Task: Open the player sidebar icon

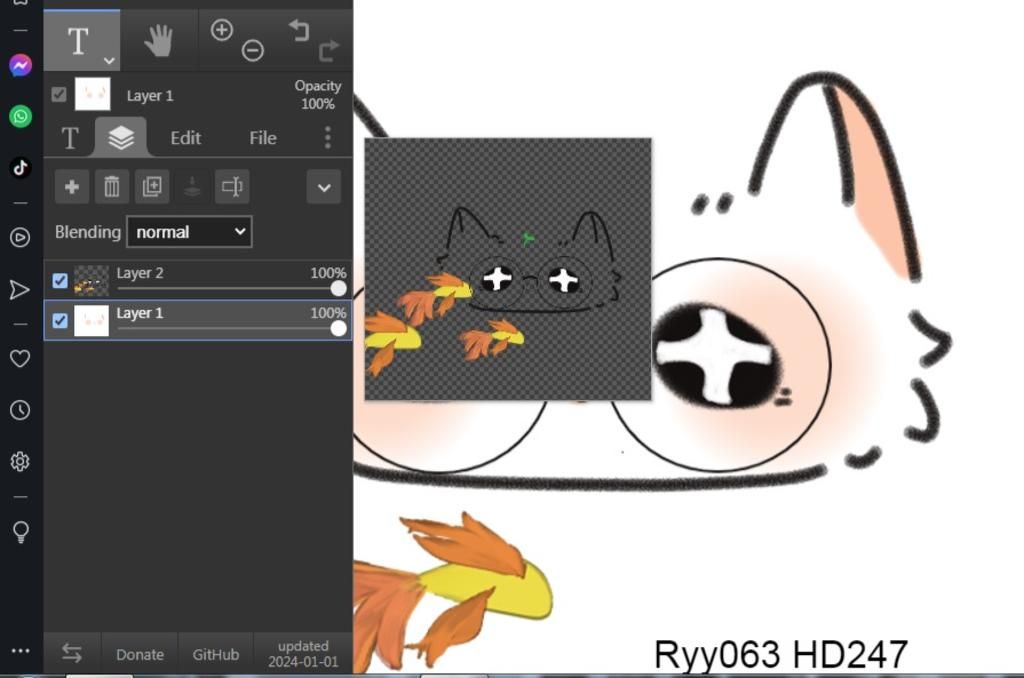Action: pos(20,238)
